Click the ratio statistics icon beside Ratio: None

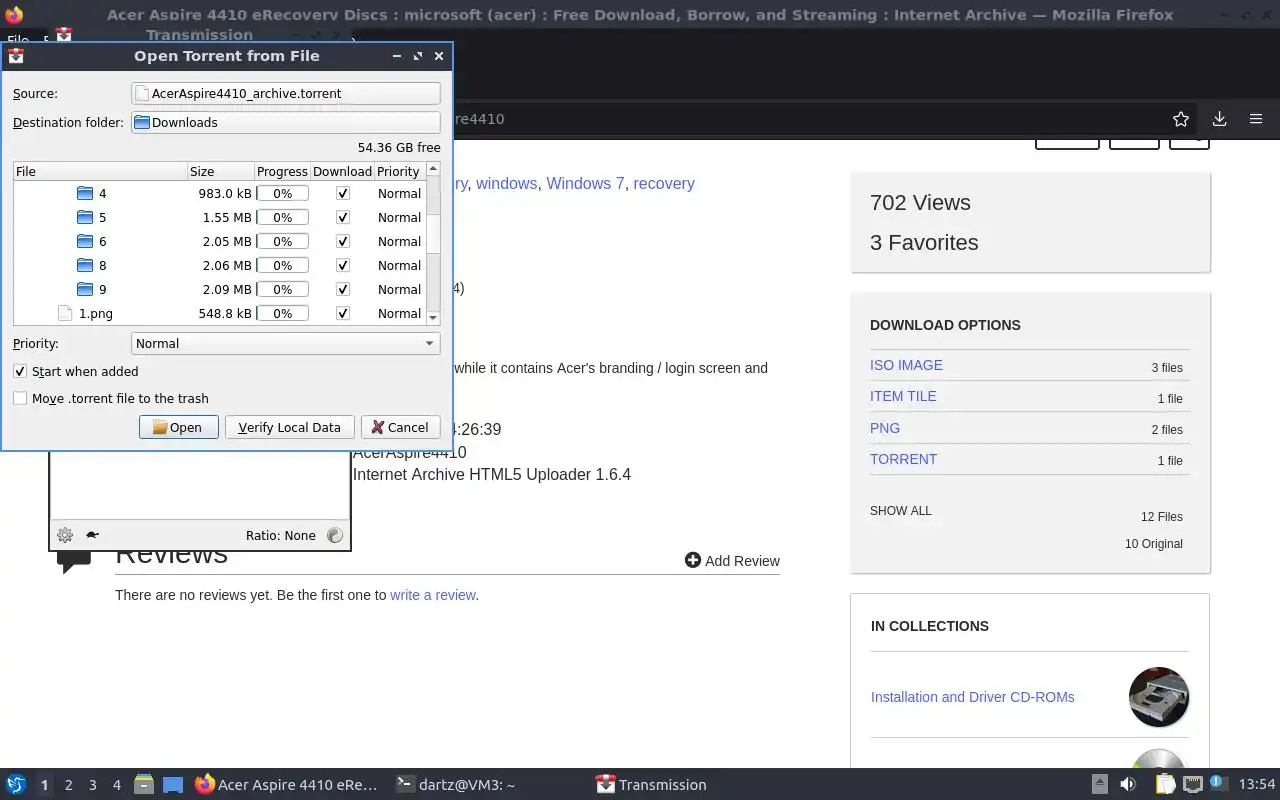coord(335,535)
